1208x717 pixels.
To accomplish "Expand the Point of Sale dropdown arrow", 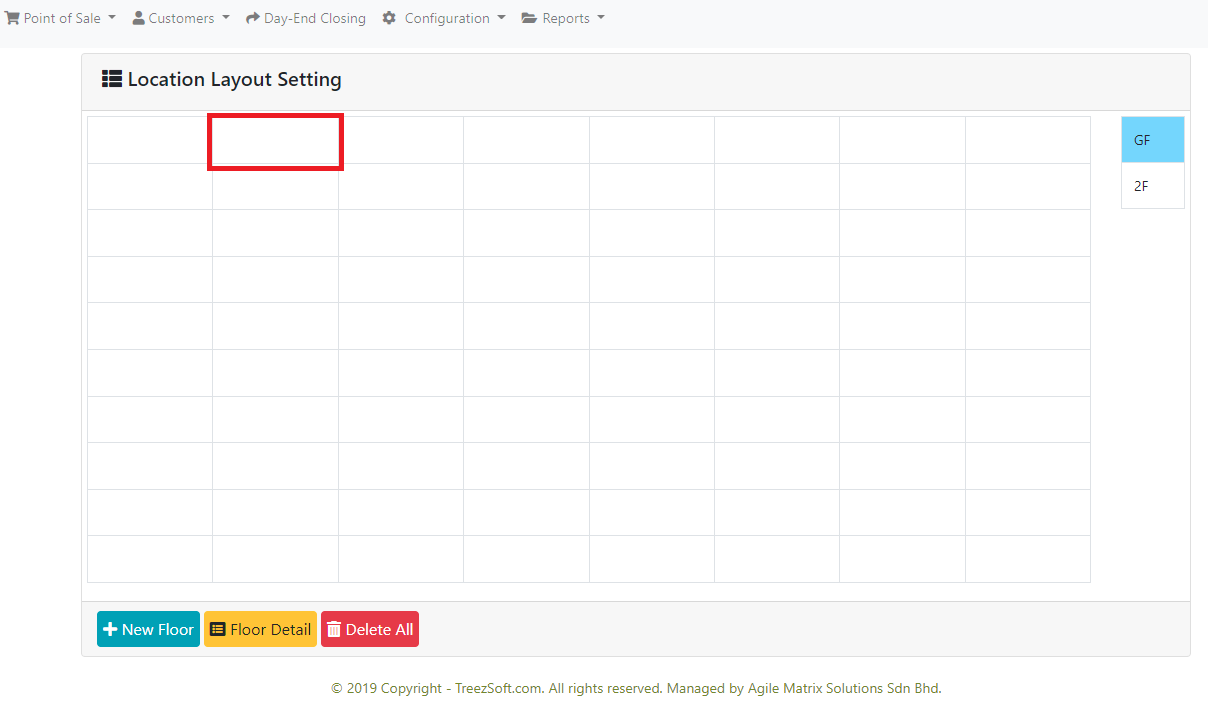I will click(x=111, y=18).
